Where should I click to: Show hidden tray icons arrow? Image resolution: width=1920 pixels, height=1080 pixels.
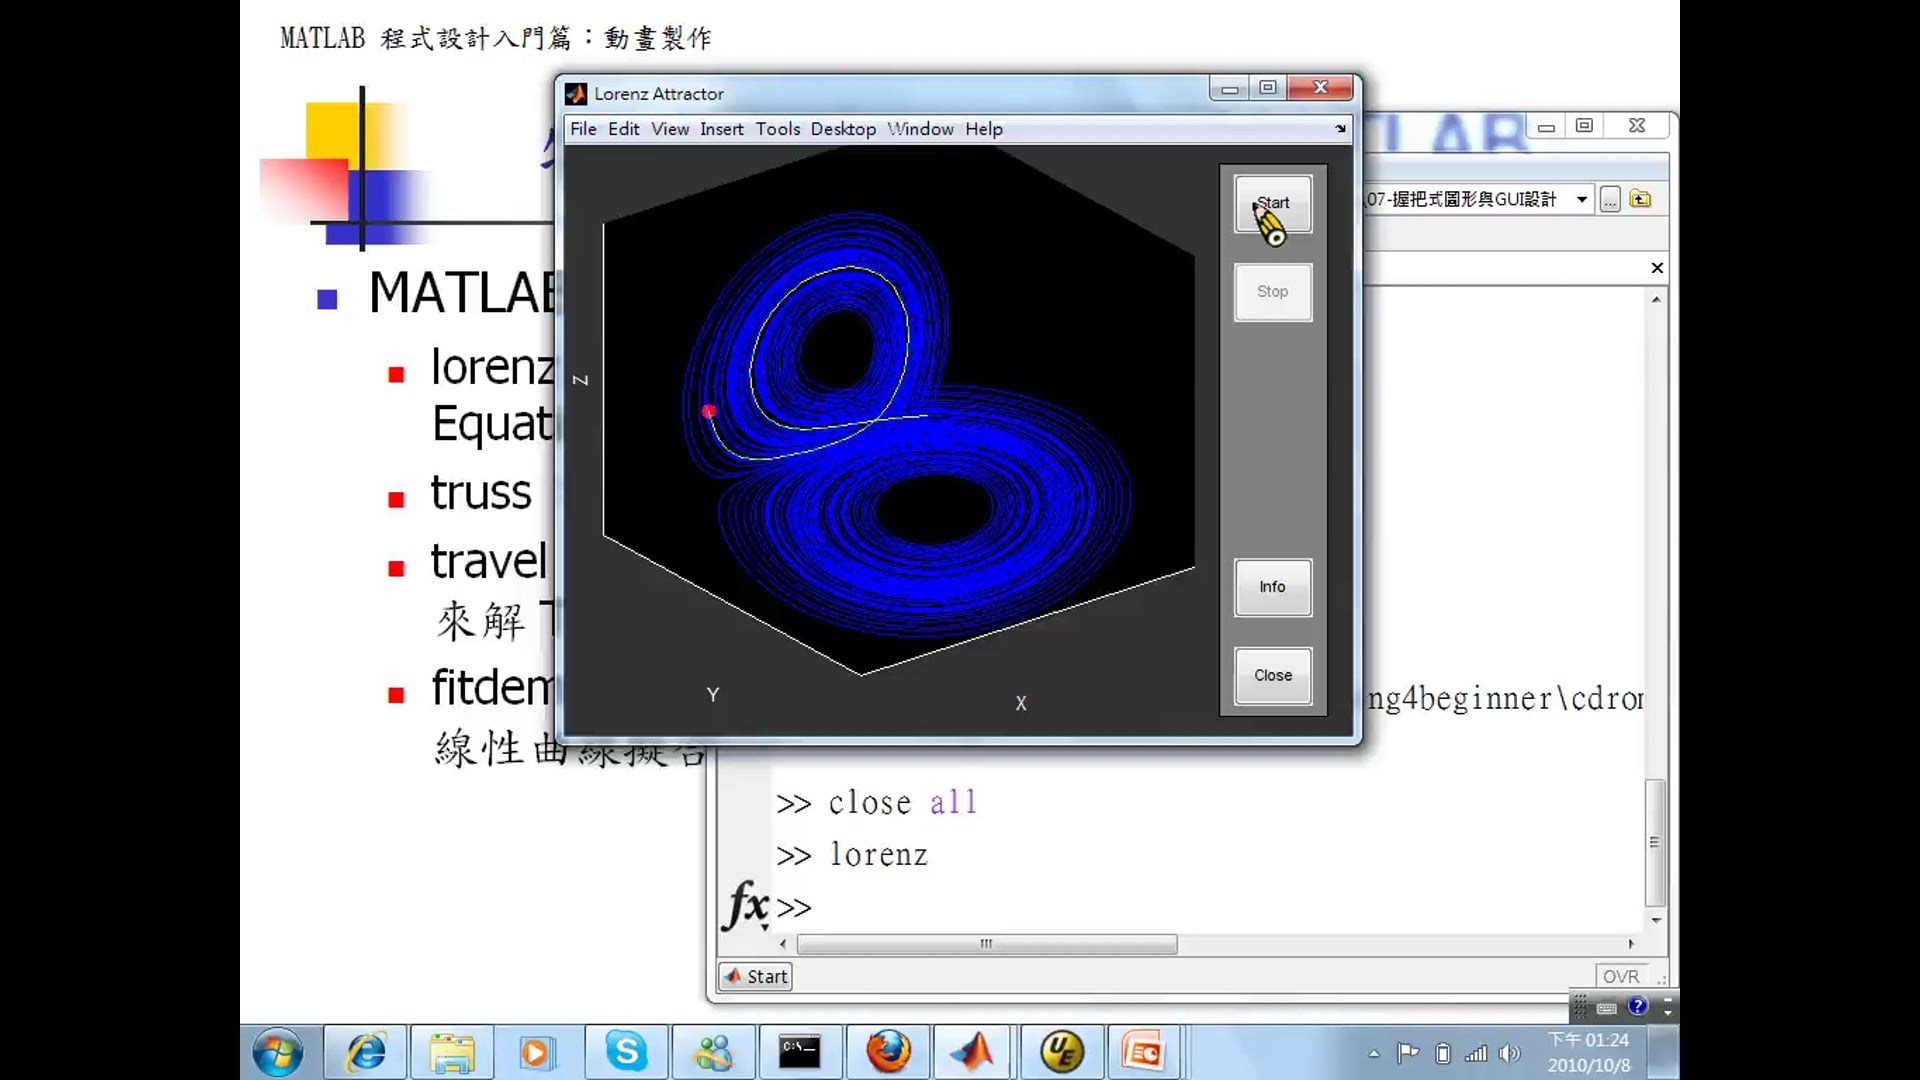[1374, 1053]
